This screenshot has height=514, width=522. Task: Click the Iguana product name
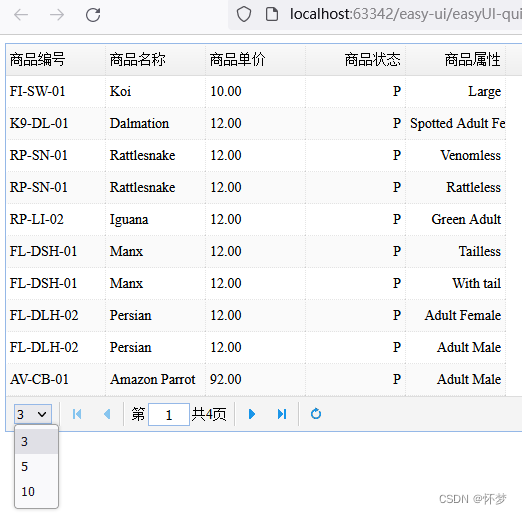coord(129,220)
